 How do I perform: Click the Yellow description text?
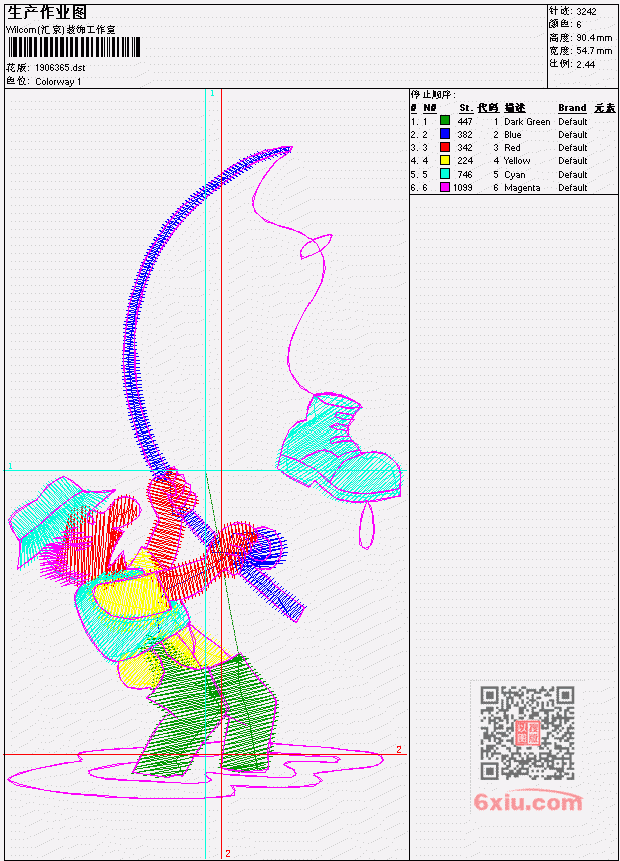[517, 161]
